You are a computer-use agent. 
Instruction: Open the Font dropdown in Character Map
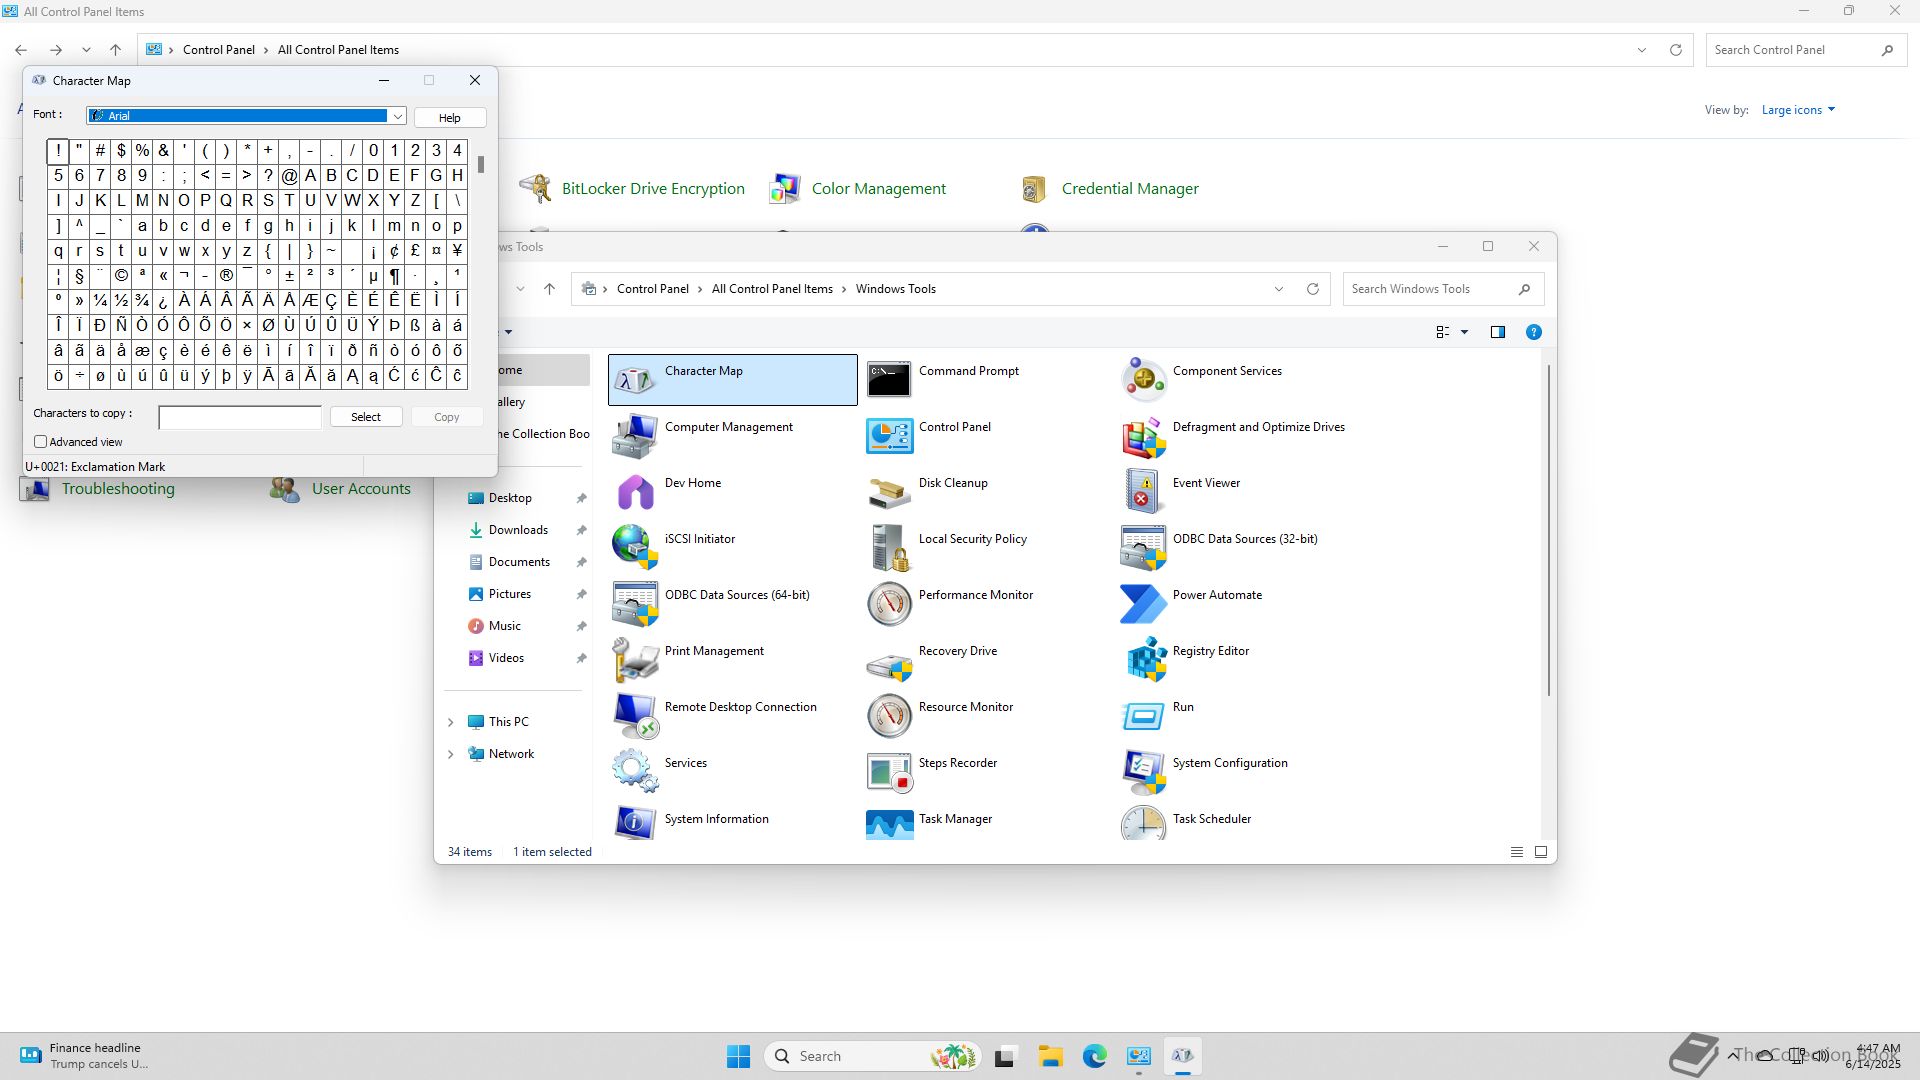pyautogui.click(x=397, y=116)
